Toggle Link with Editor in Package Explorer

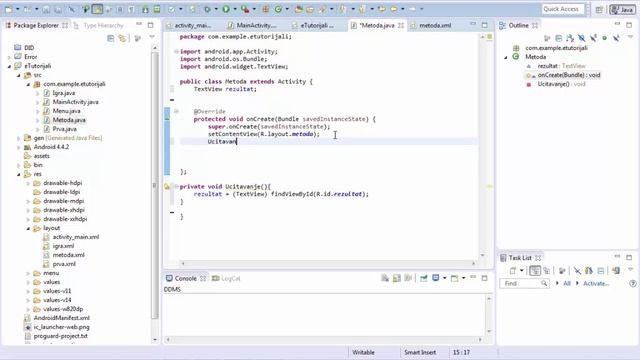122,38
